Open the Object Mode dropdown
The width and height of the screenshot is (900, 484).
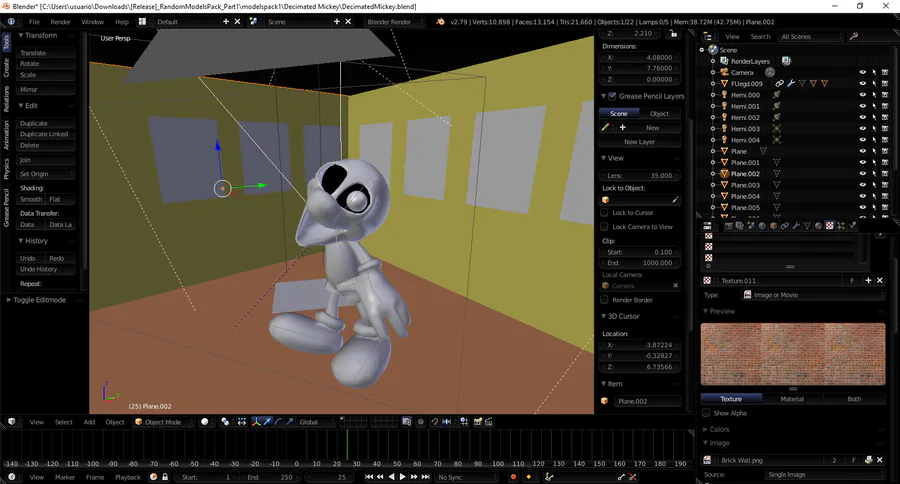164,421
